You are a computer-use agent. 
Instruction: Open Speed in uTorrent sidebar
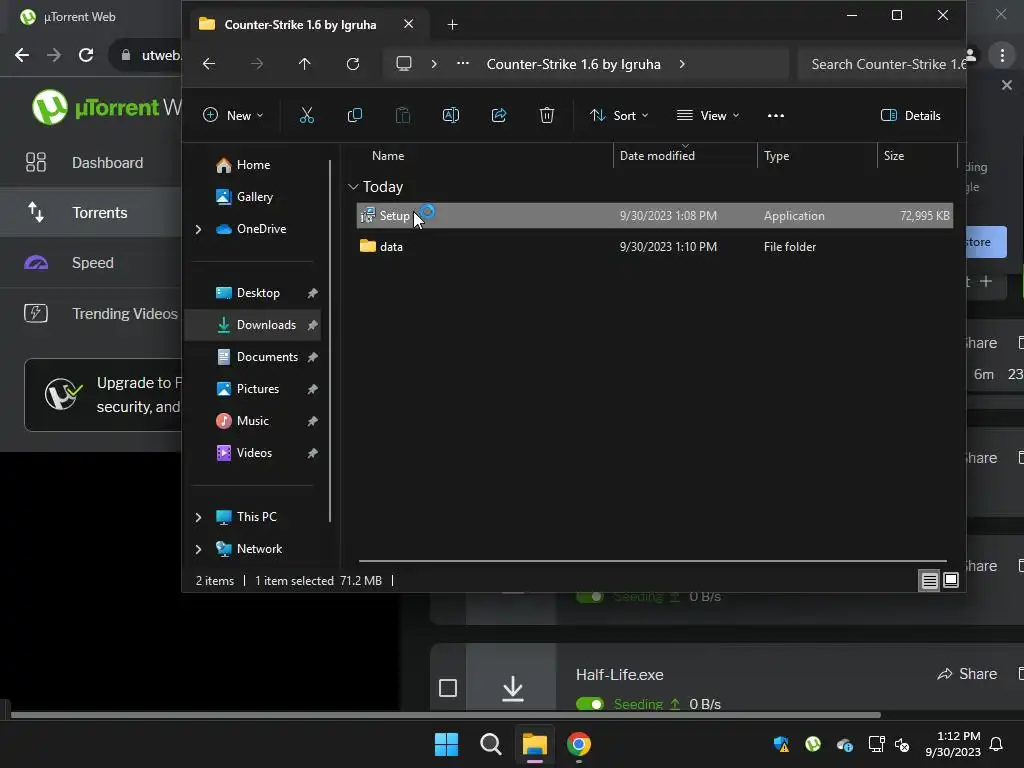[x=91, y=263]
